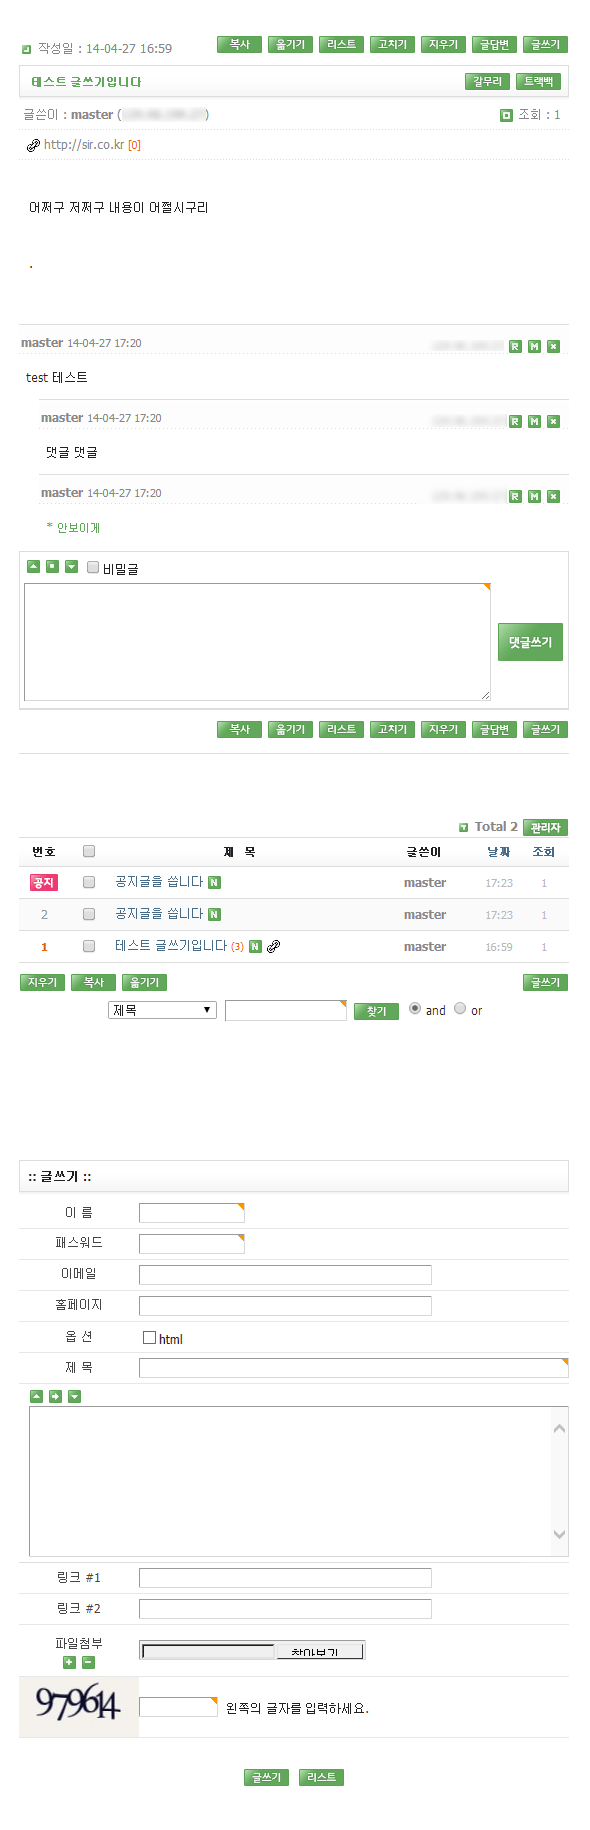The image size is (590, 1830).
Task: Click modify icon M on '댓글 댓글' comment
Action: tap(534, 421)
